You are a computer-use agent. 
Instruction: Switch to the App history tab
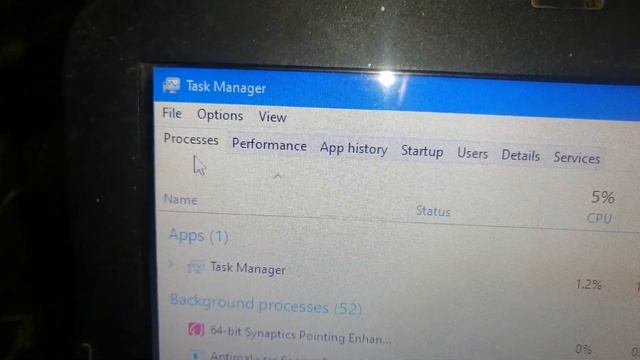353,149
